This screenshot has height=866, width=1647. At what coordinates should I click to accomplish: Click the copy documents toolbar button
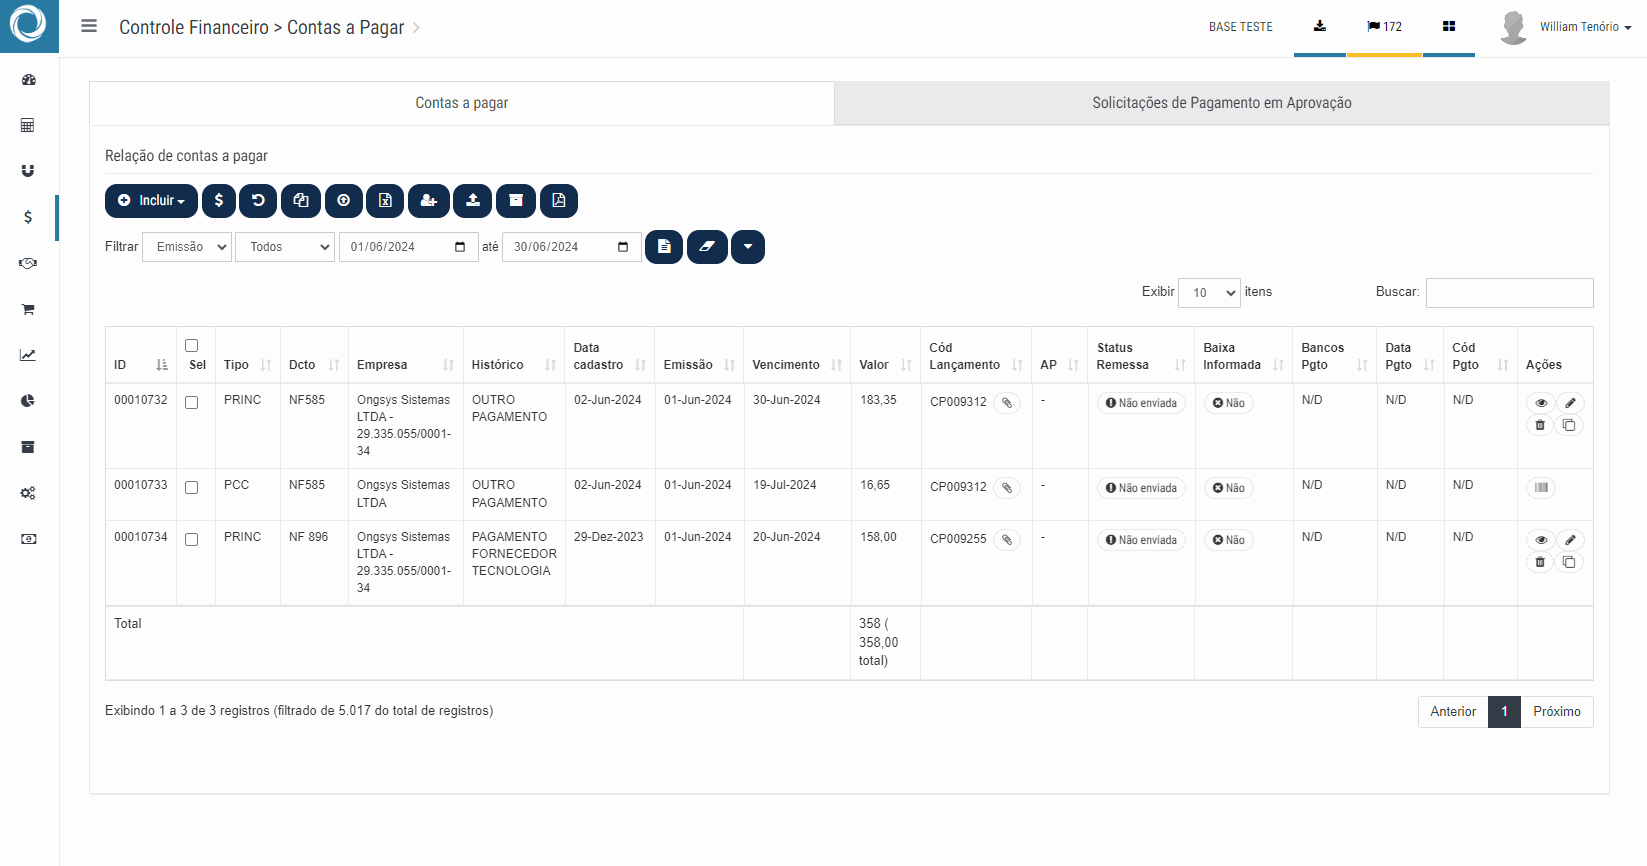coord(301,201)
